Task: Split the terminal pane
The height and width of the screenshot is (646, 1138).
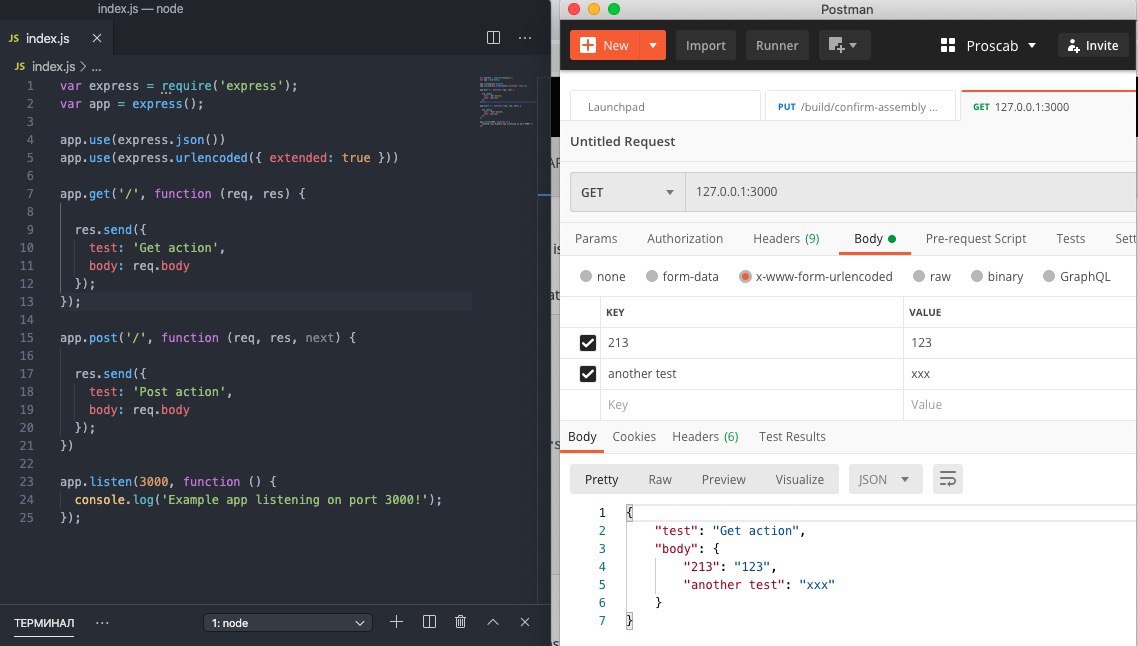Action: click(x=429, y=622)
